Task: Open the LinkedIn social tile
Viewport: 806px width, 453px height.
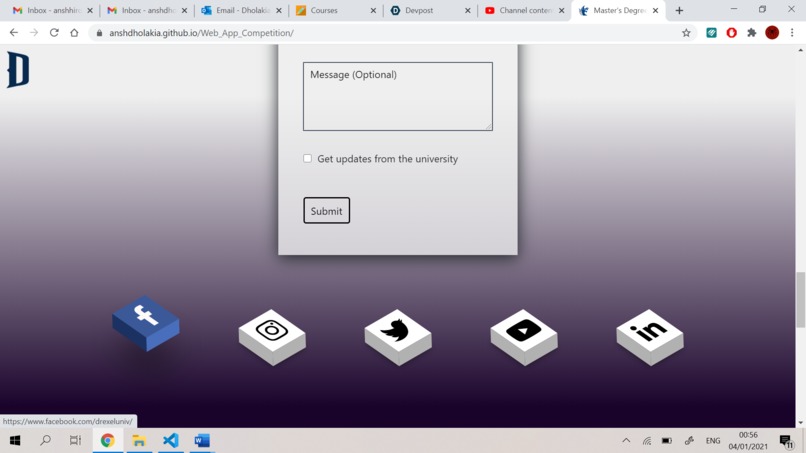Action: click(x=650, y=337)
